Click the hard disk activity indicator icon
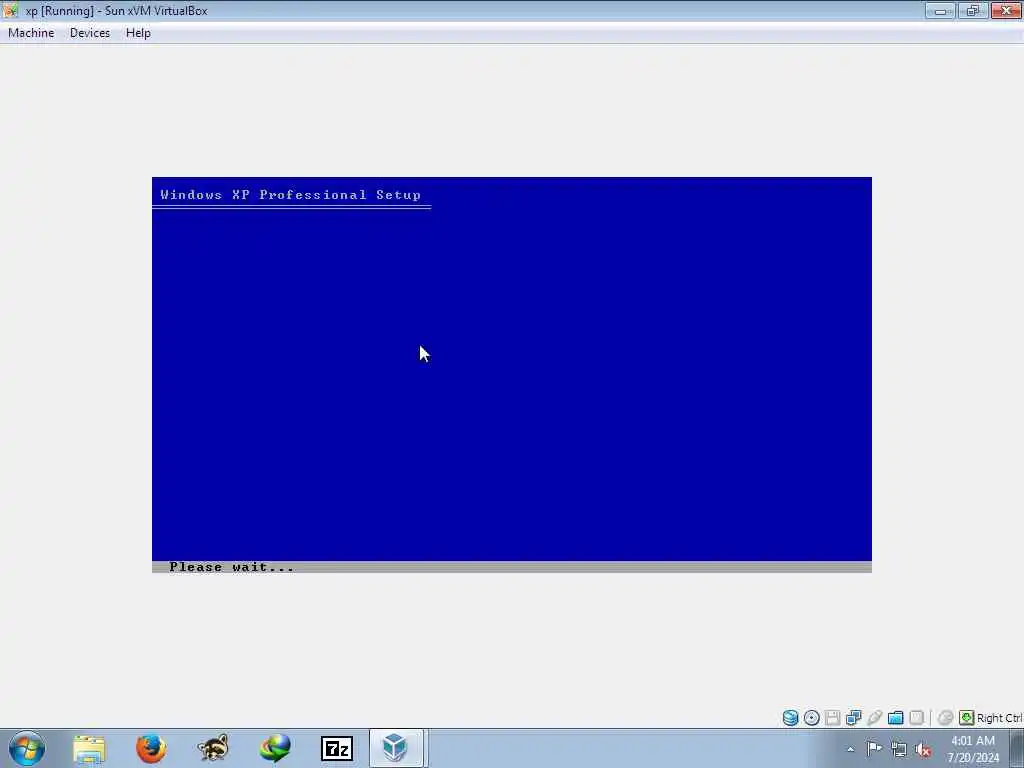Screen dimensions: 1024x768 [x=790, y=718]
